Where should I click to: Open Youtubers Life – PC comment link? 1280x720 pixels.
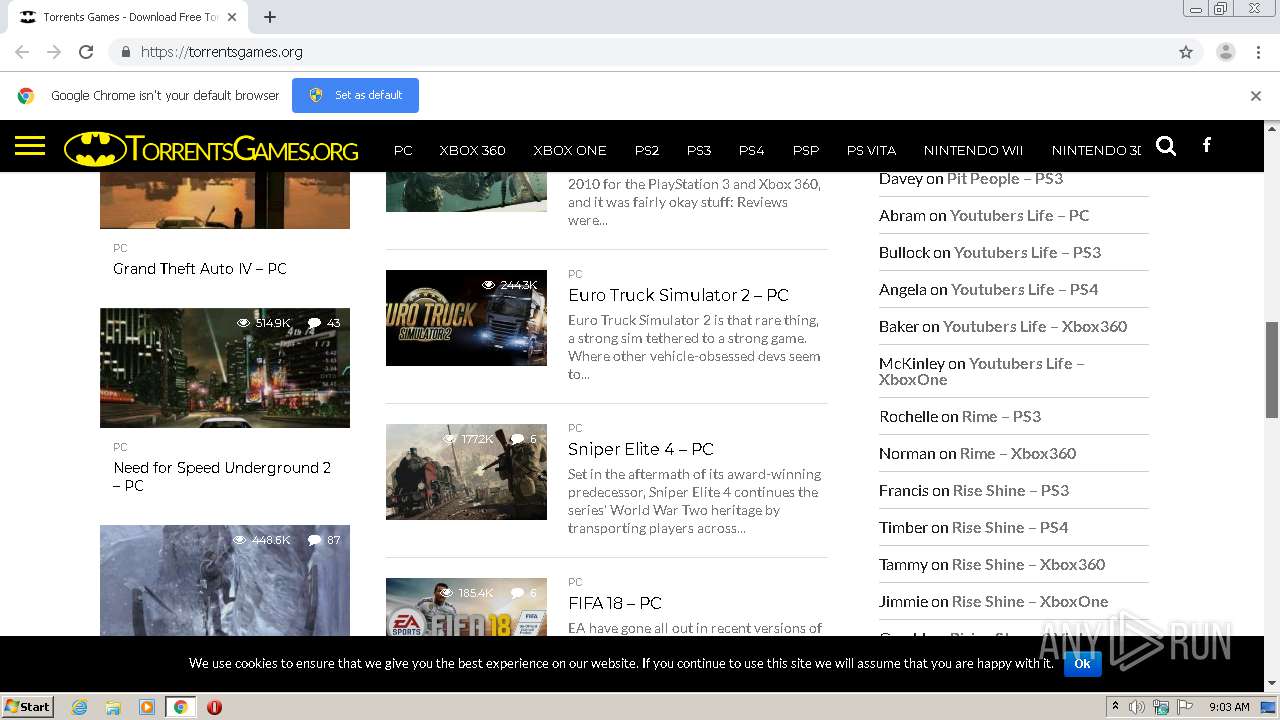click(1019, 215)
